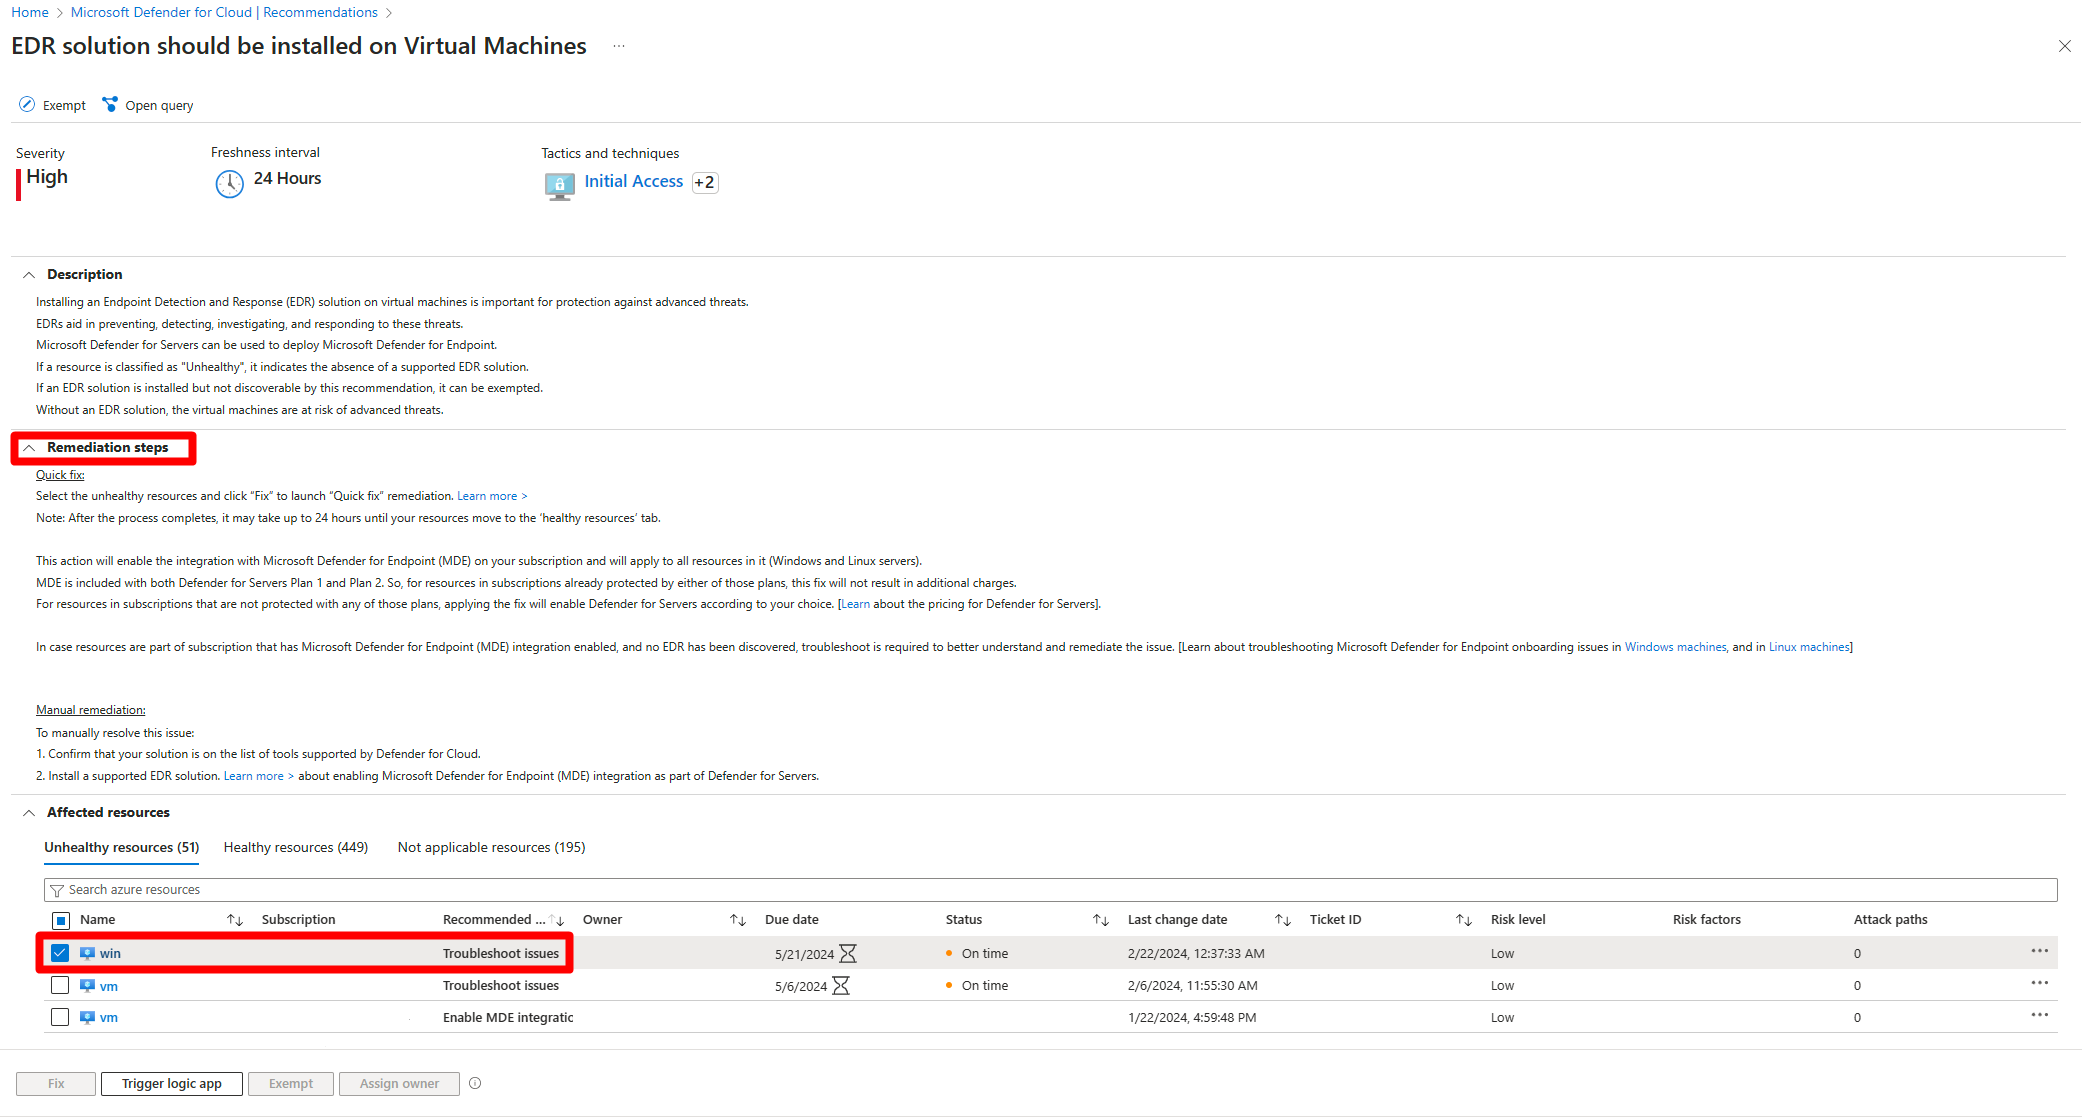Check the checkbox for Enable MDE row
This screenshot has height=1119, width=2082.
click(60, 1017)
